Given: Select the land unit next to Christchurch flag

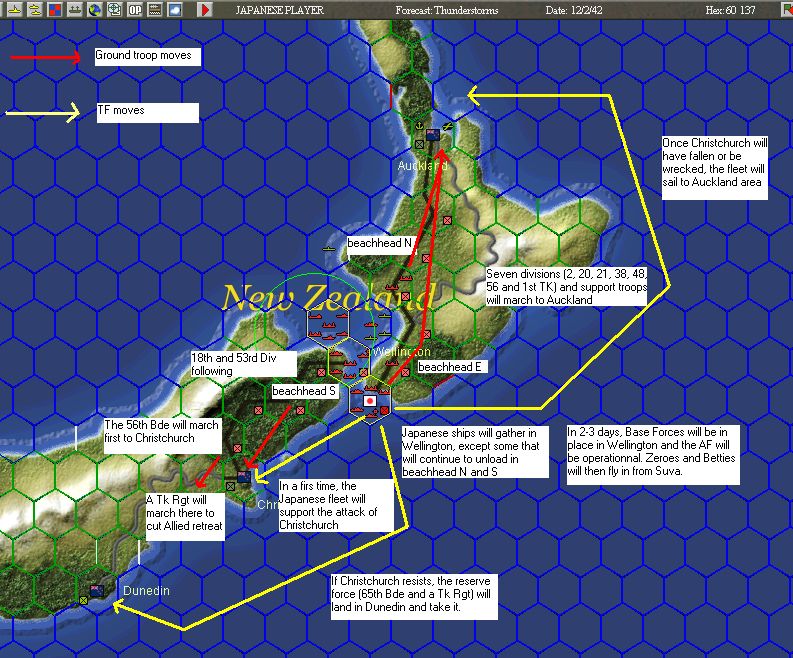Looking at the screenshot, I should (x=231, y=486).
